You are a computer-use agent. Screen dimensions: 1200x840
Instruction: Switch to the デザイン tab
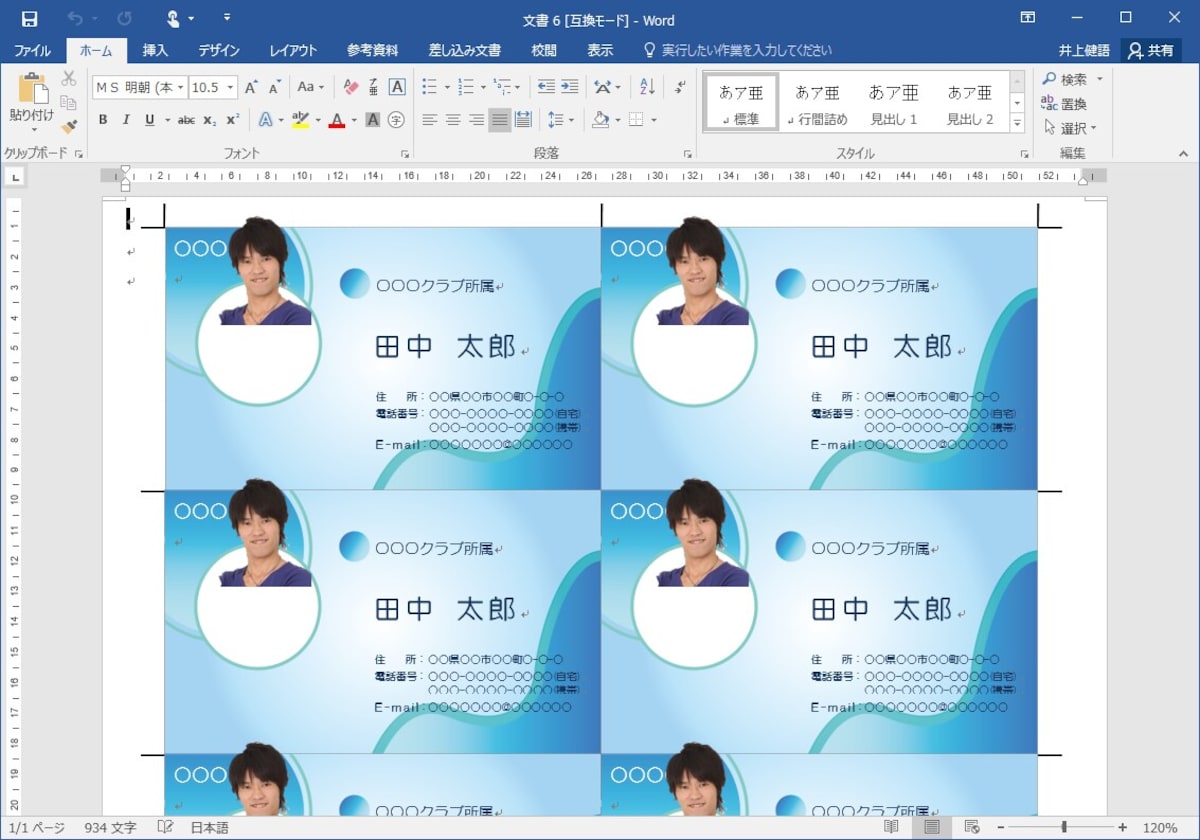click(x=219, y=50)
